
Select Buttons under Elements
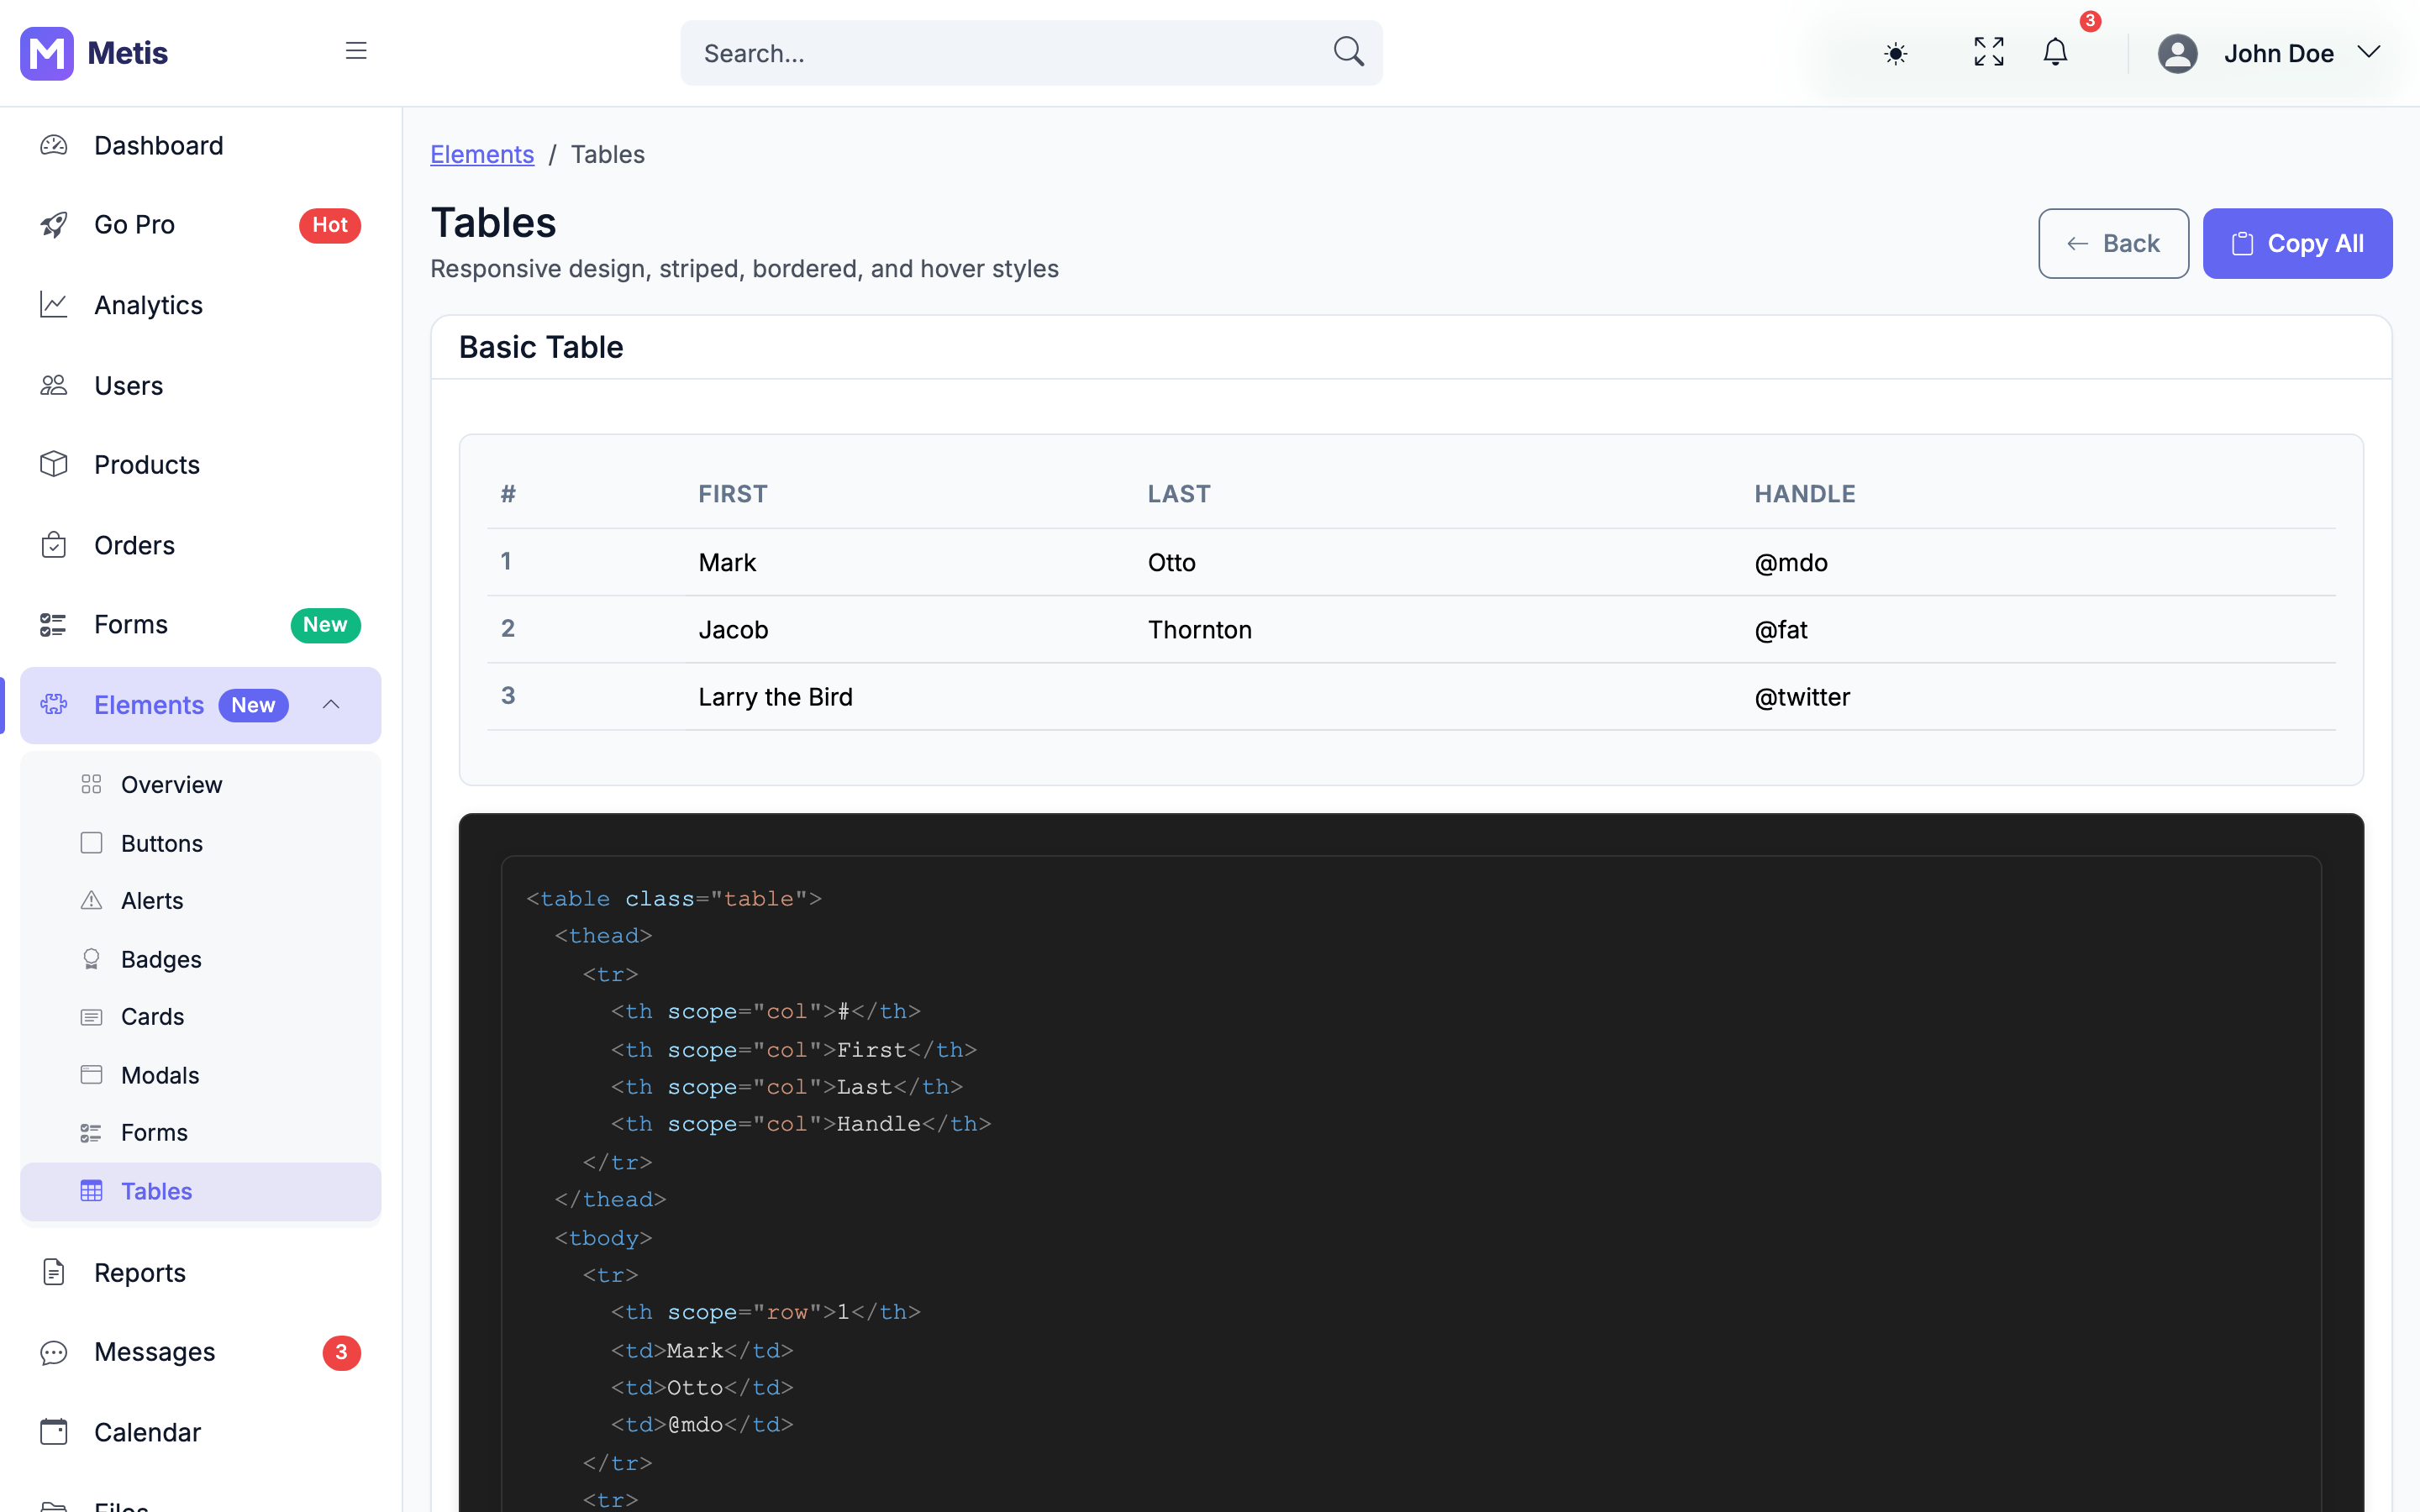point(200,843)
